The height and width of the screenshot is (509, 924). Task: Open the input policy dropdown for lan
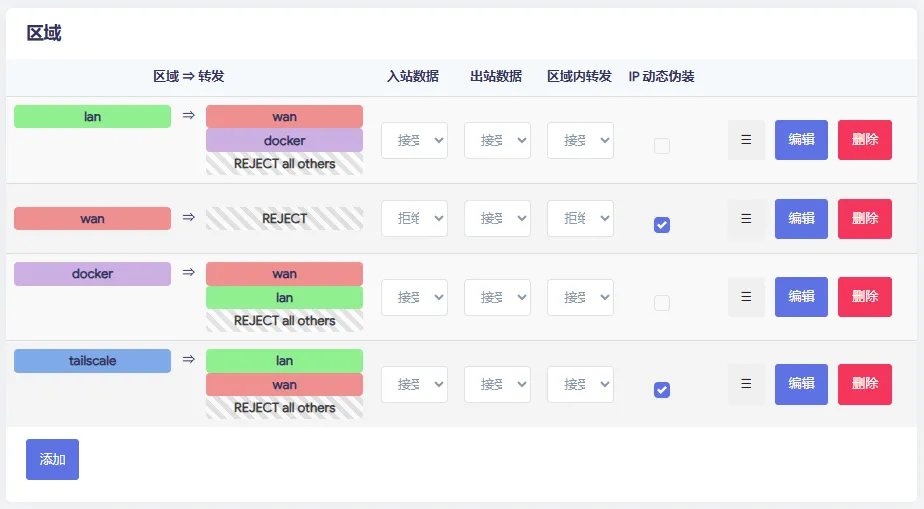point(414,141)
